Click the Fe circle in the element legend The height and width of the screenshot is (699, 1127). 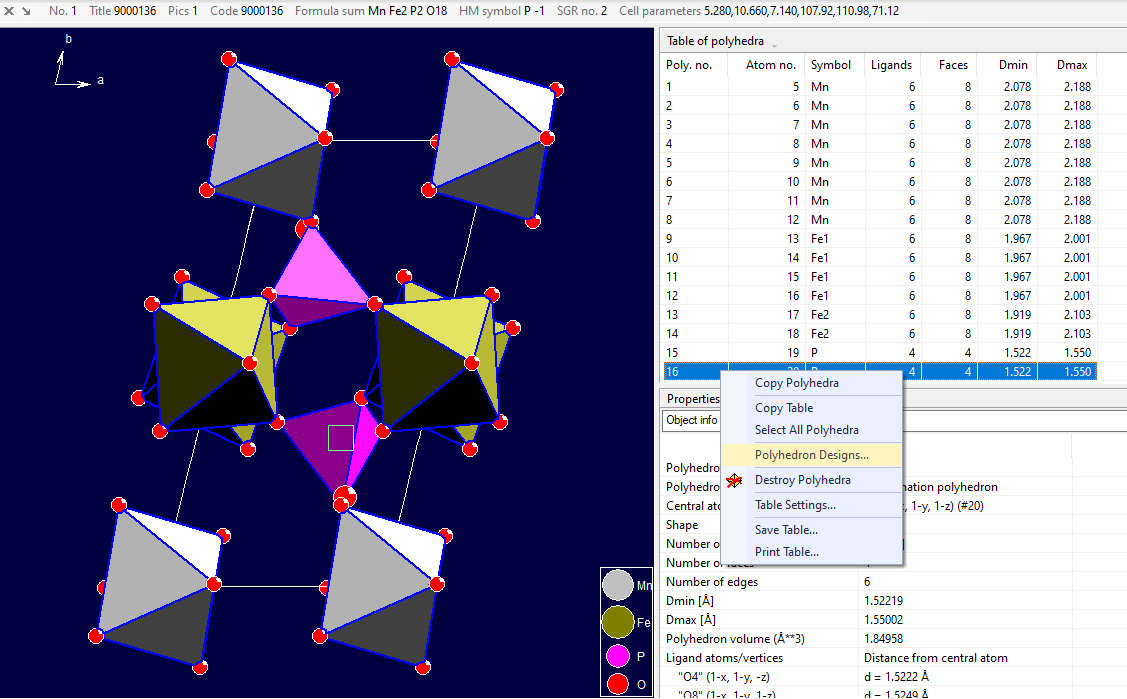[x=618, y=620]
